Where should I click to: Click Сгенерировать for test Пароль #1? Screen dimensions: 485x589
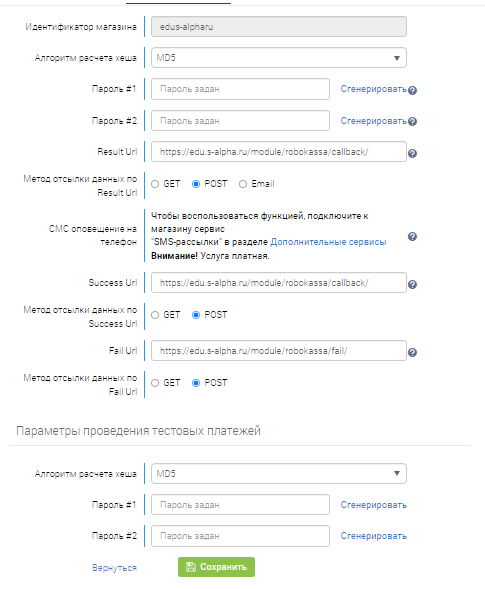pyautogui.click(x=374, y=505)
